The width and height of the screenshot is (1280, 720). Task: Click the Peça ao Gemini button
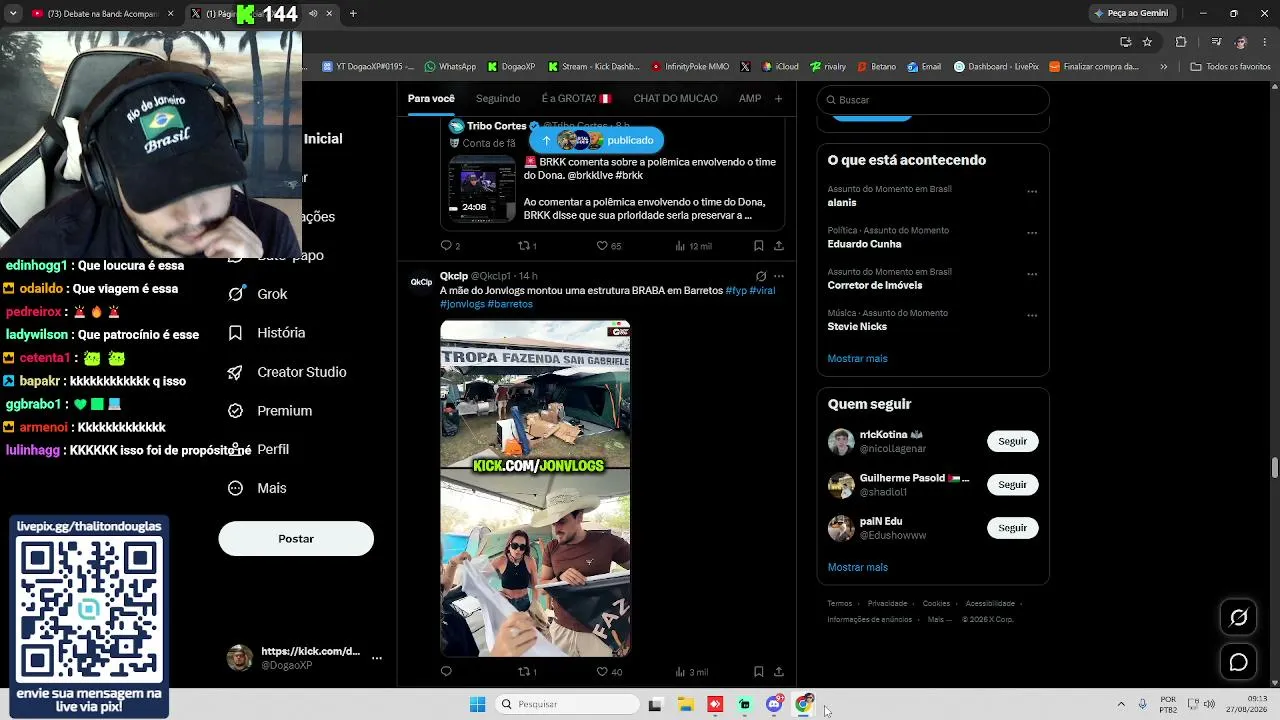(x=1131, y=13)
